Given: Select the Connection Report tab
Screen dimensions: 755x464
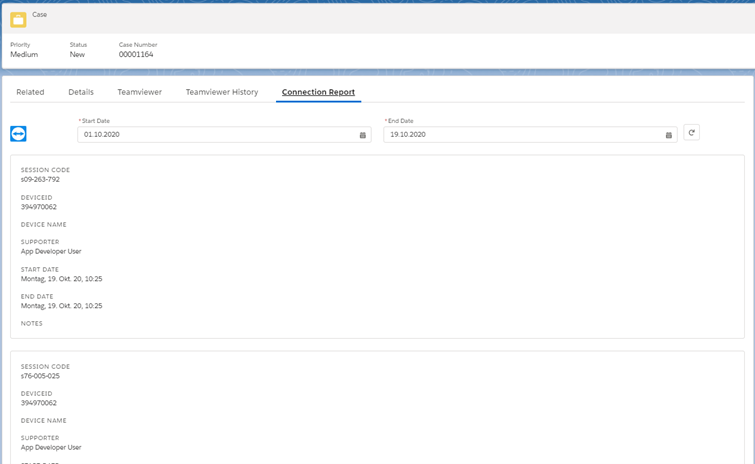Looking at the screenshot, I should coord(318,92).
